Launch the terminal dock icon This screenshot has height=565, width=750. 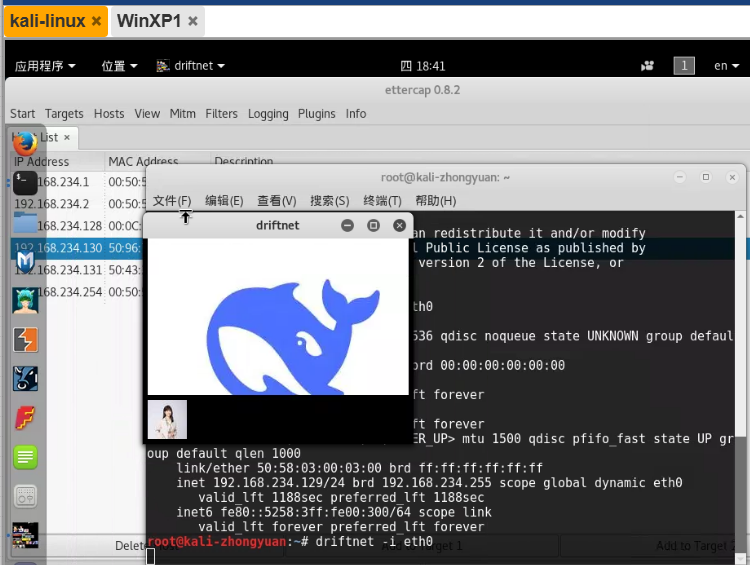tap(25, 183)
